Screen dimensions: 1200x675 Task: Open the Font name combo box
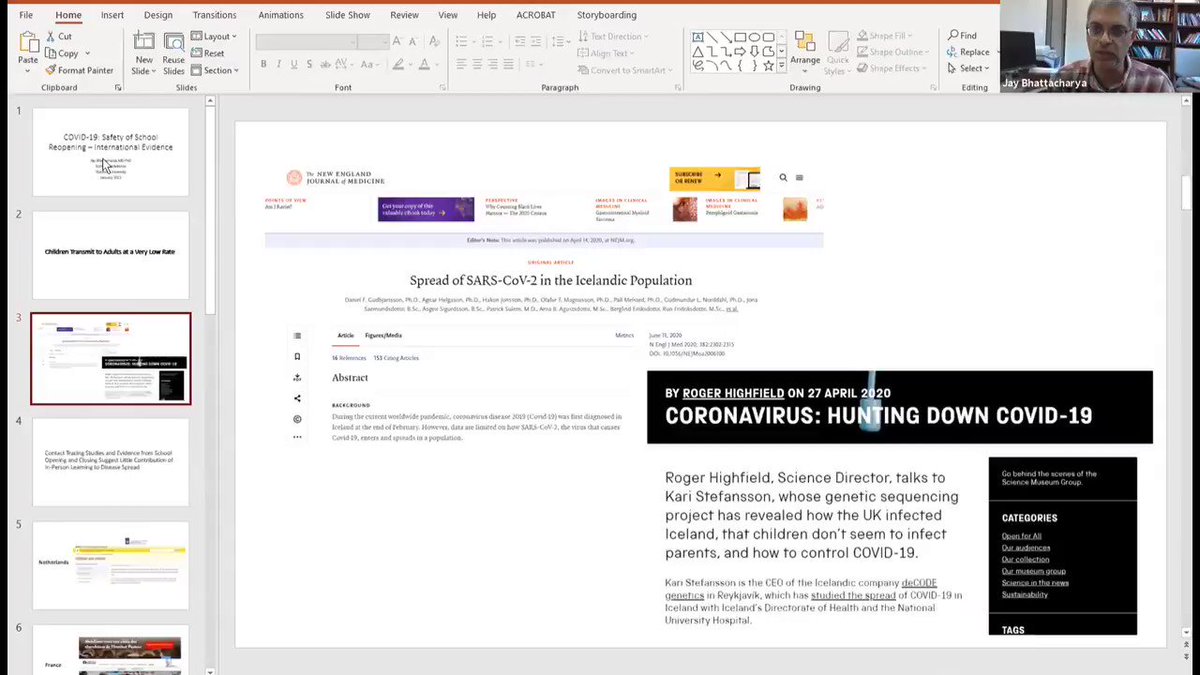point(306,42)
